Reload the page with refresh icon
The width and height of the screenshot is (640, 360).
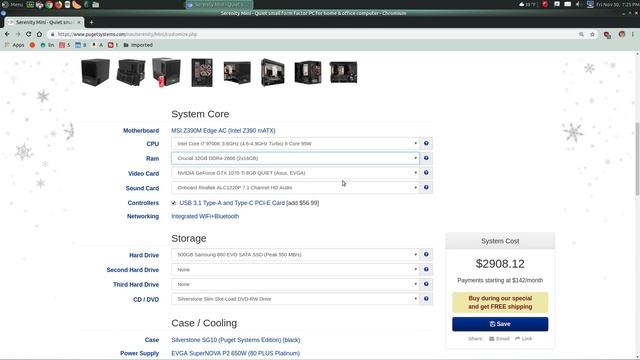pyautogui.click(x=29, y=34)
